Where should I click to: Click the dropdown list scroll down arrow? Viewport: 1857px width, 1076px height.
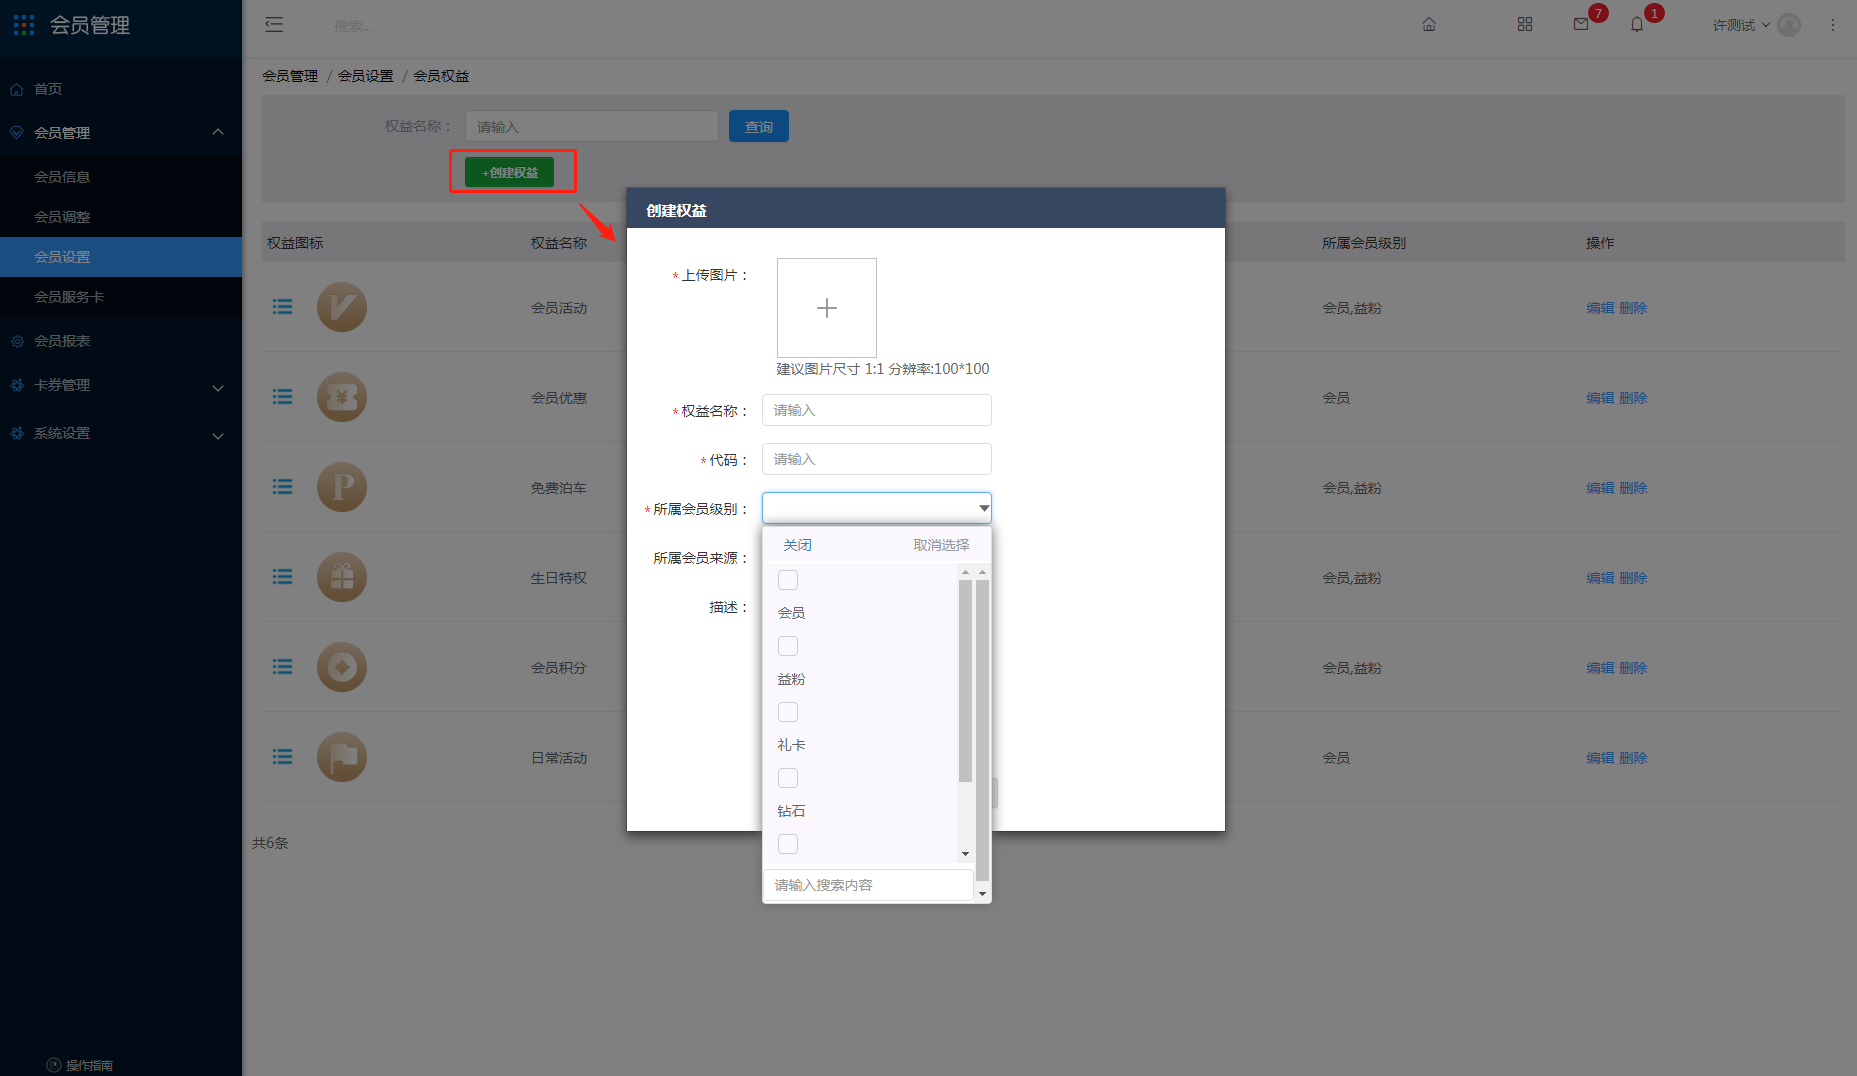[x=965, y=854]
